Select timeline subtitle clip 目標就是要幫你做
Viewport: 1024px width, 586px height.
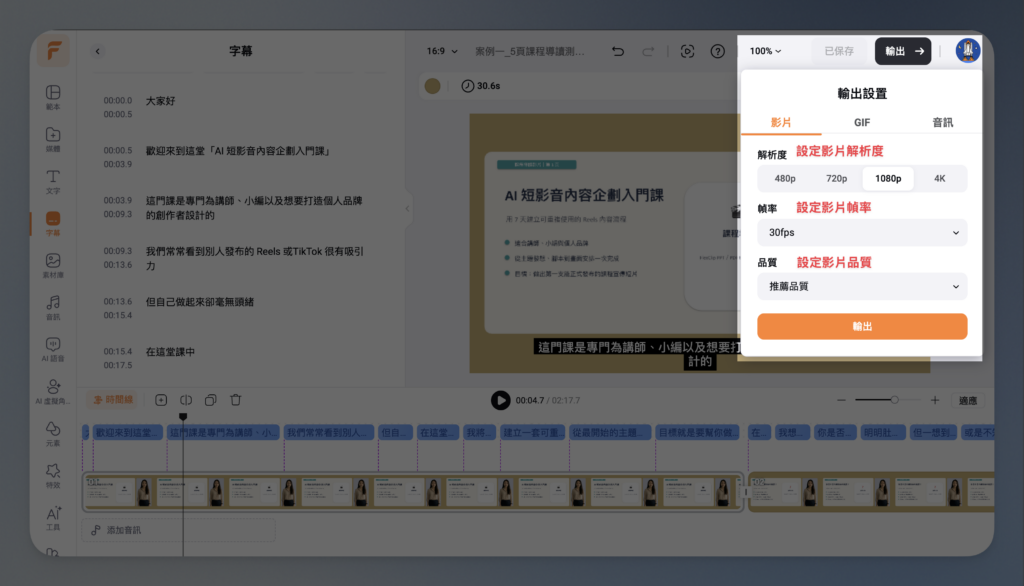click(697, 432)
